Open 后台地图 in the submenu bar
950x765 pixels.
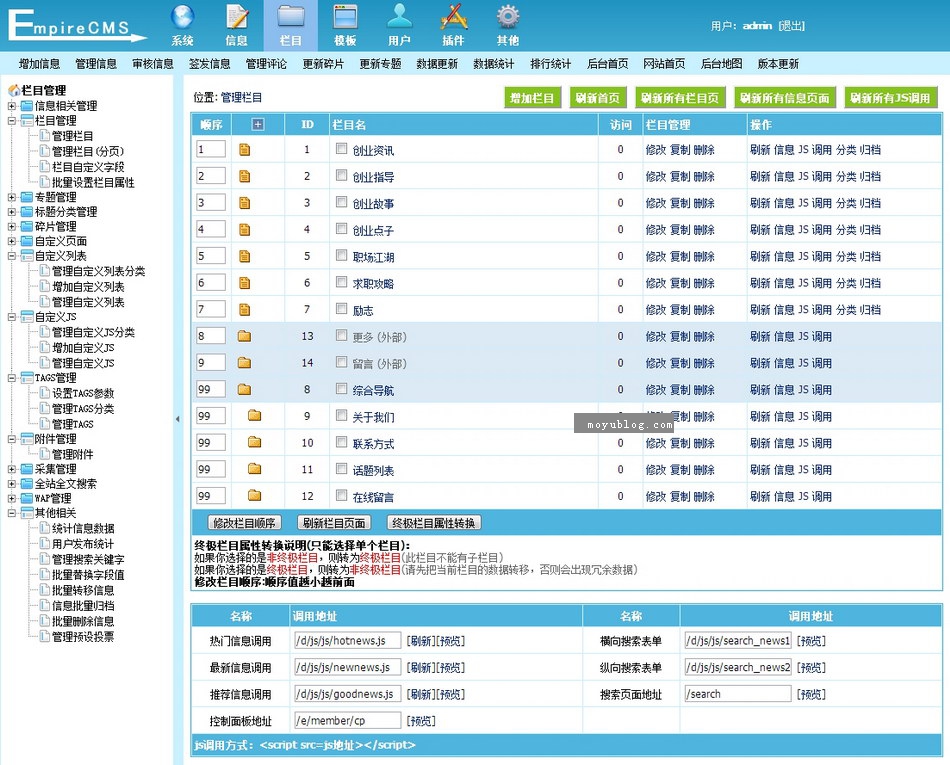[721, 64]
